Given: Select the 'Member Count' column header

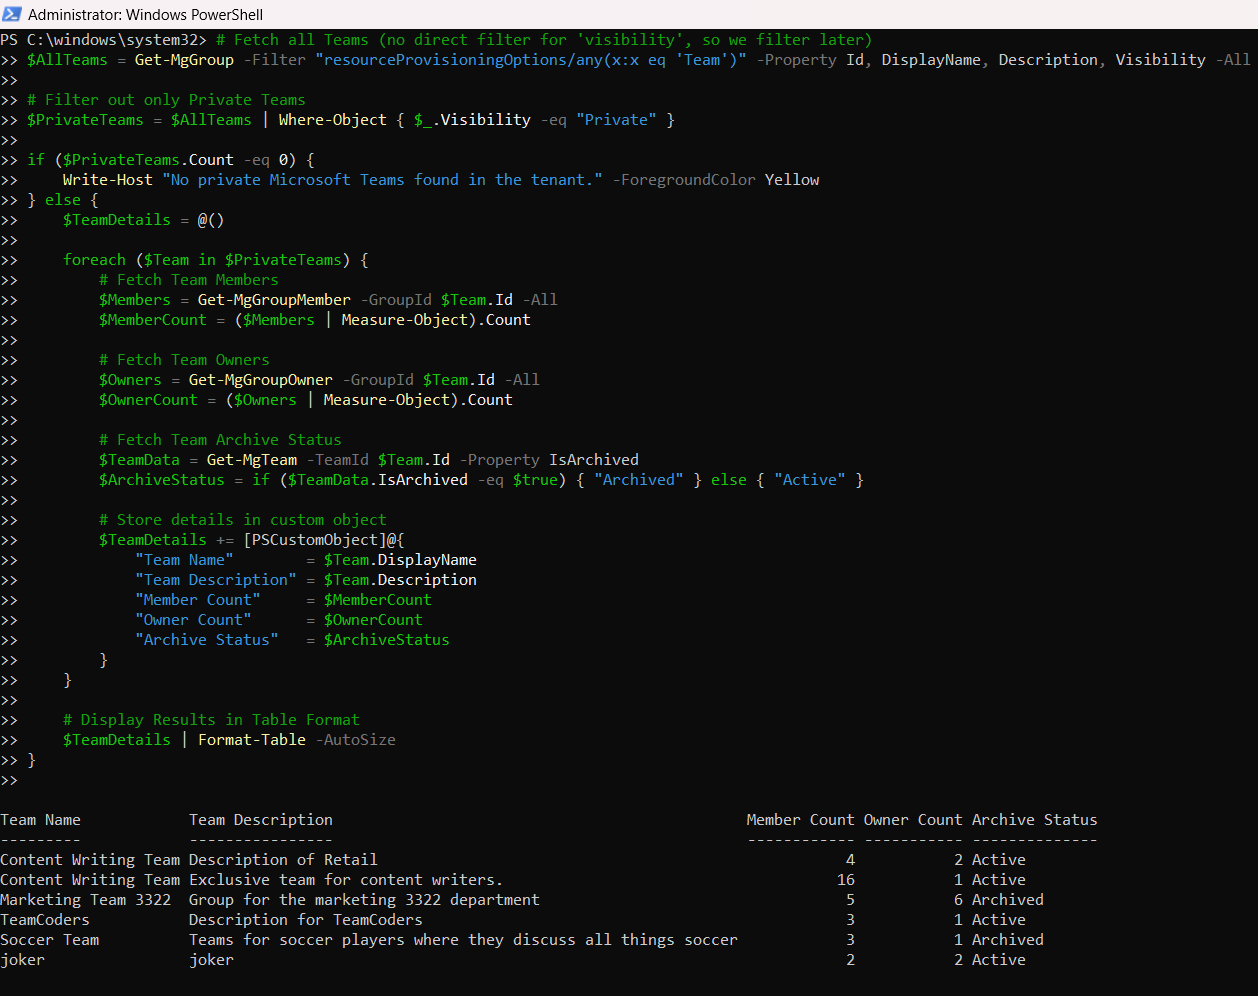Looking at the screenshot, I should (x=800, y=820).
